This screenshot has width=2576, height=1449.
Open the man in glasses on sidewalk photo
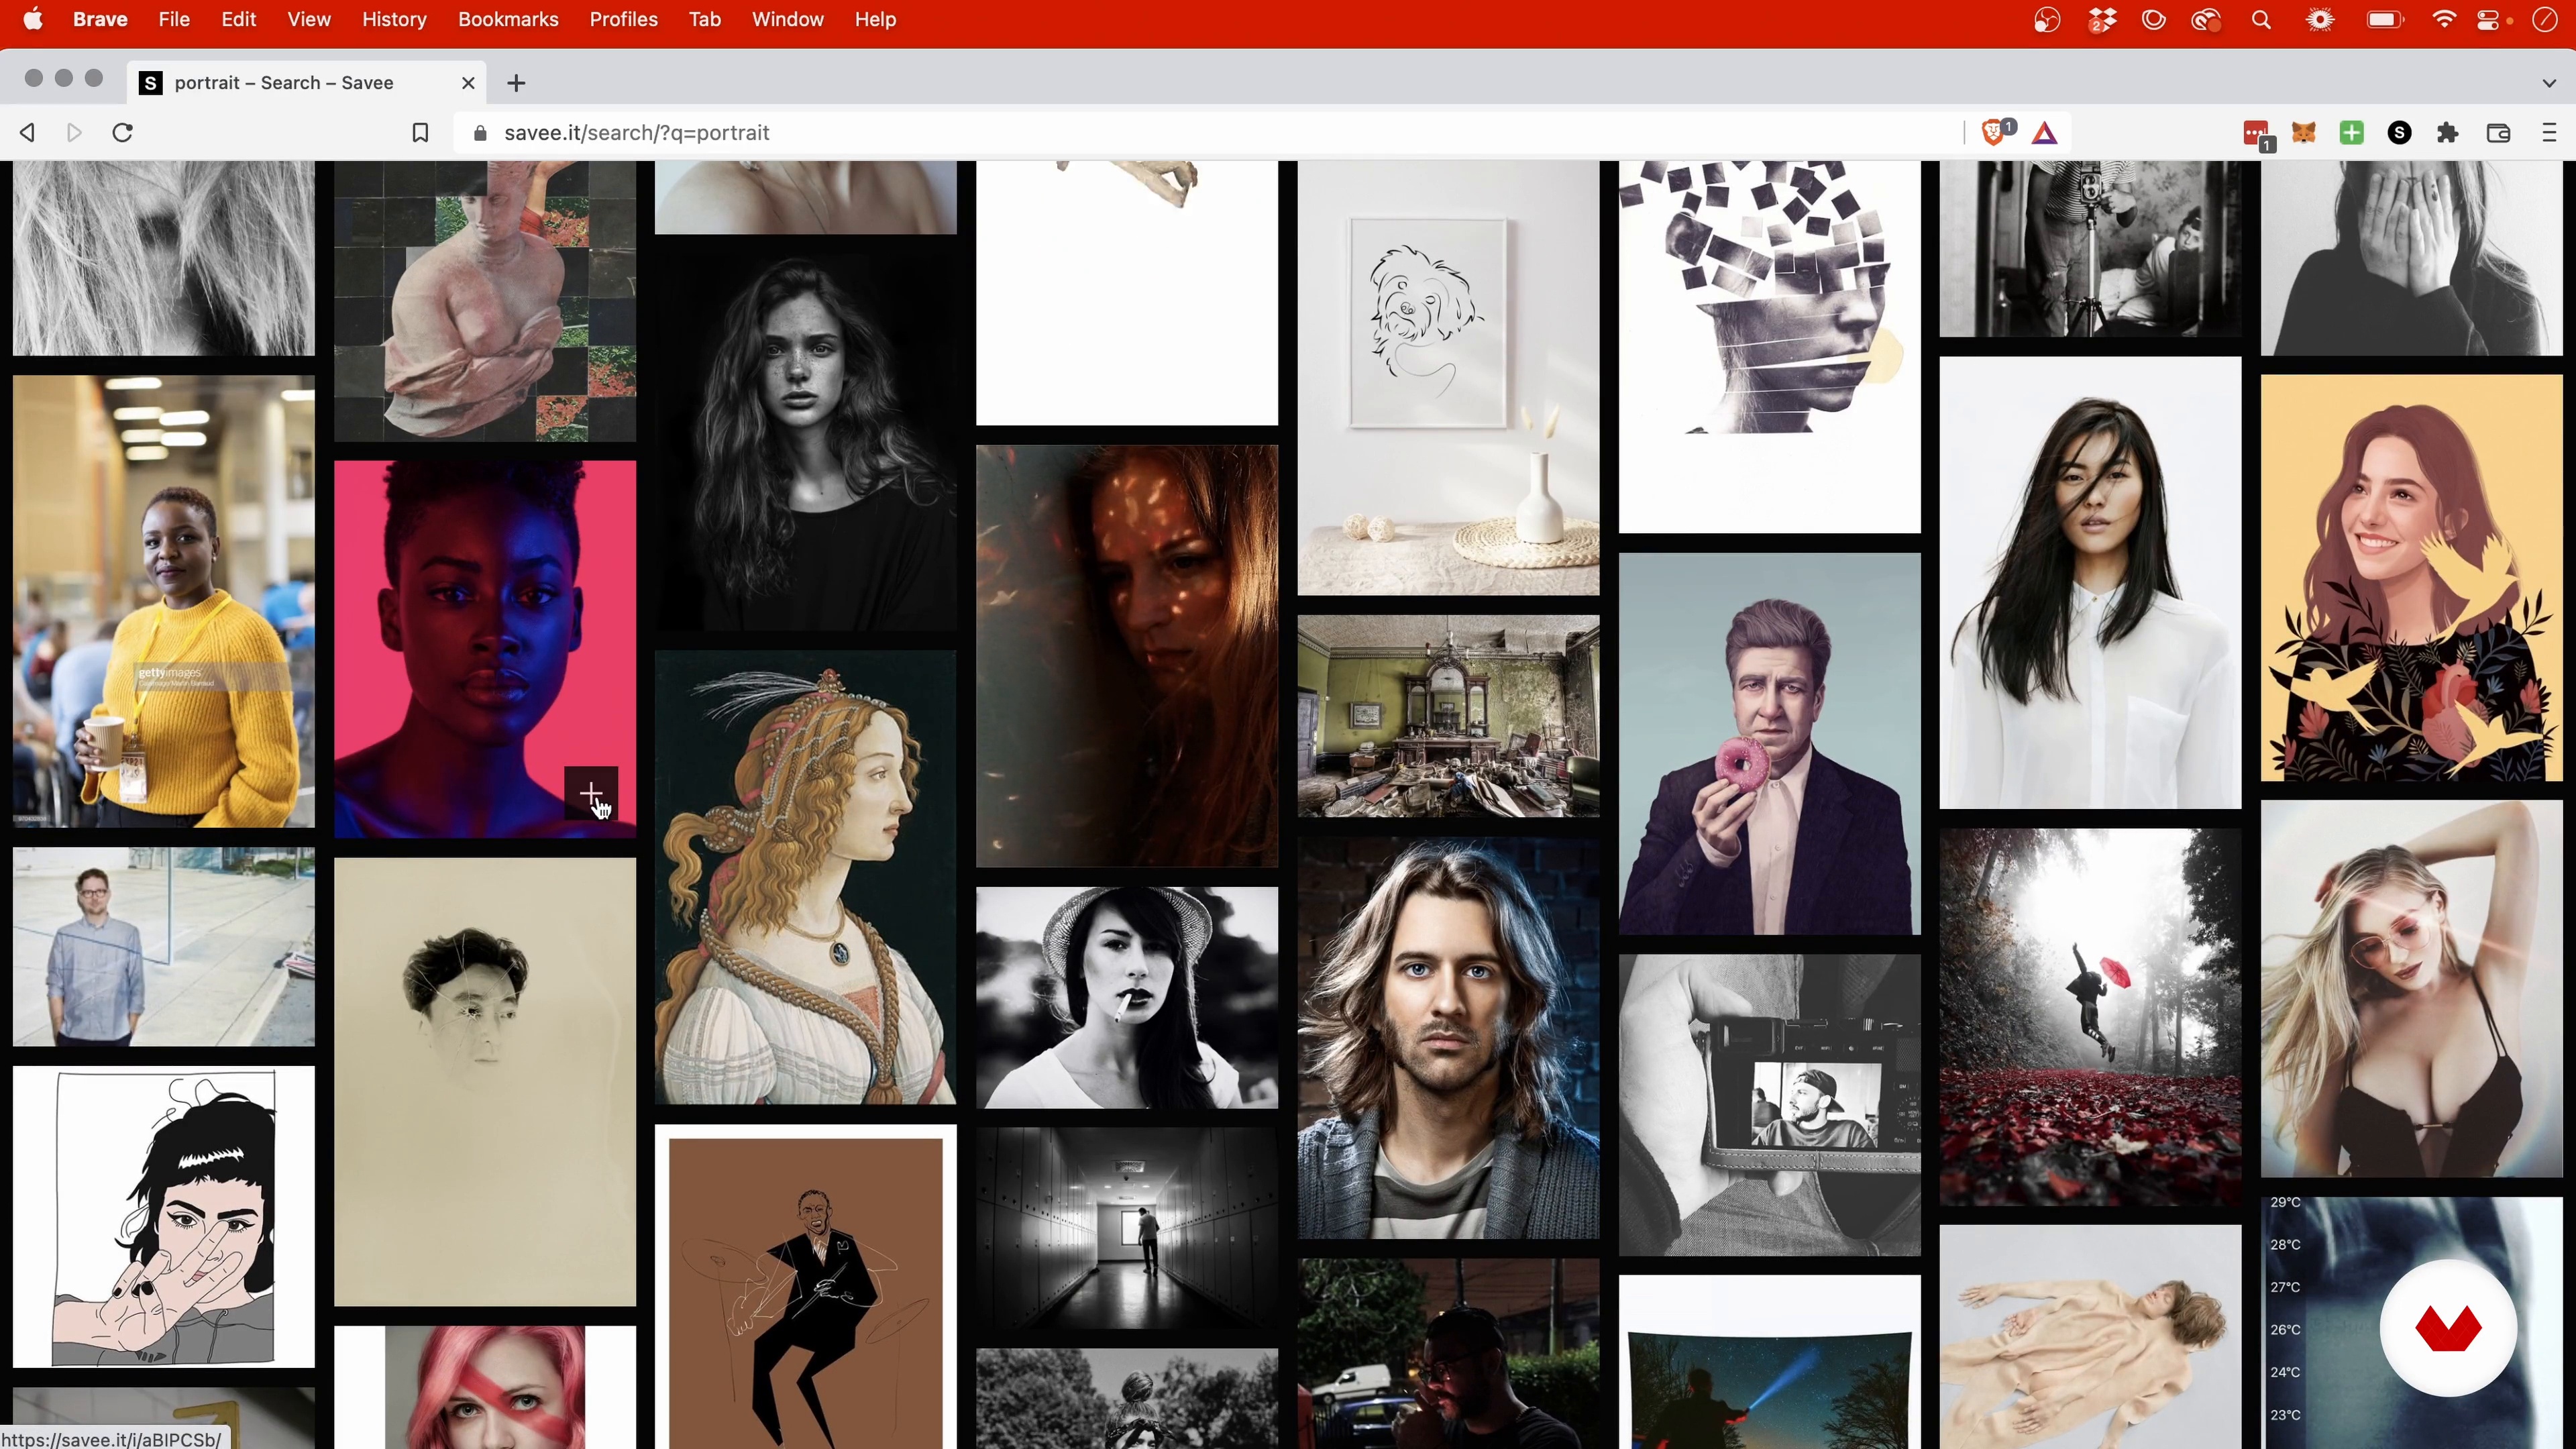(163, 946)
